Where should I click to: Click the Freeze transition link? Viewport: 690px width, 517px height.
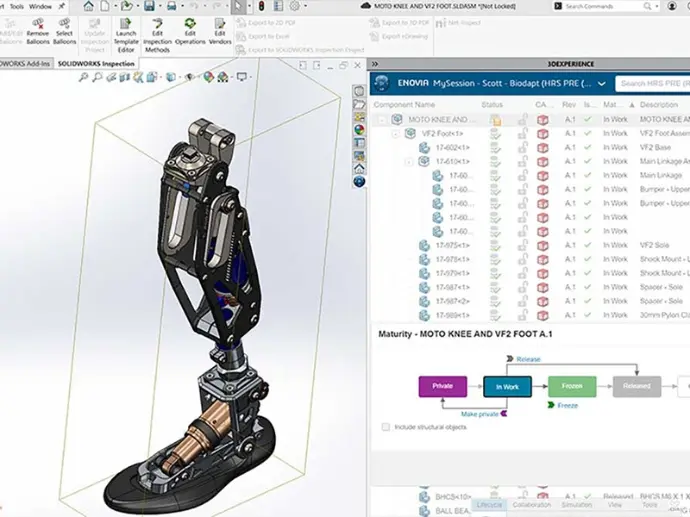[567, 405]
